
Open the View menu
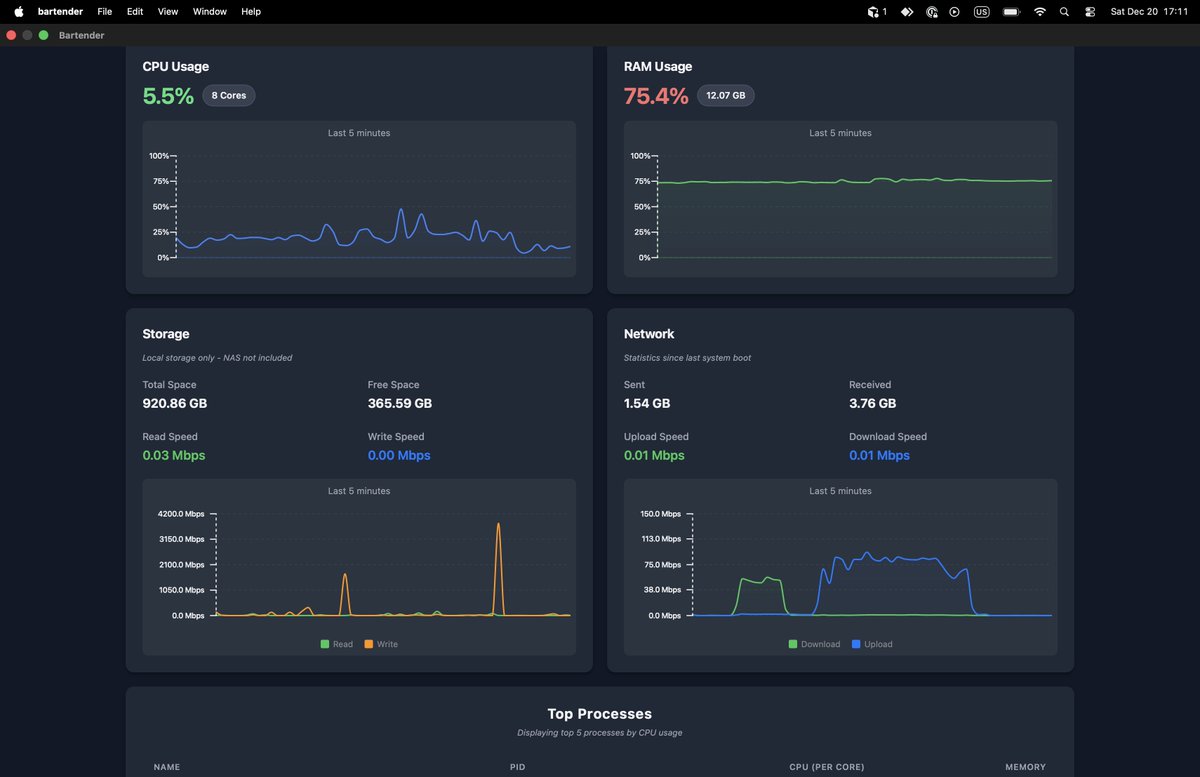coord(168,12)
